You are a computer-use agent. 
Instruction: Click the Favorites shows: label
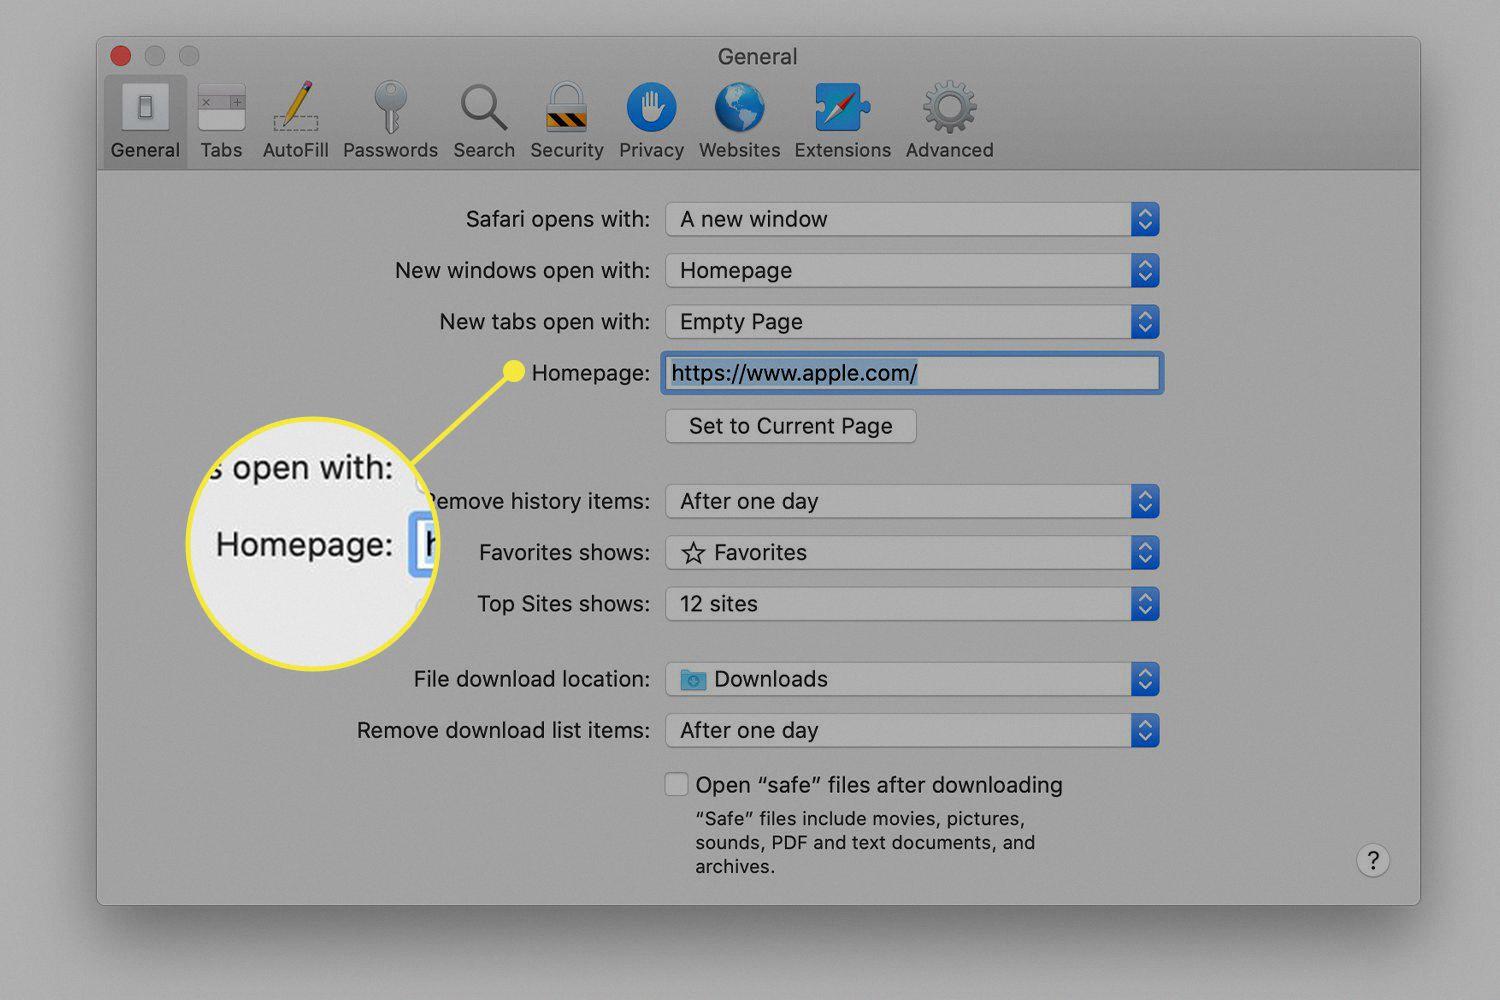(564, 552)
